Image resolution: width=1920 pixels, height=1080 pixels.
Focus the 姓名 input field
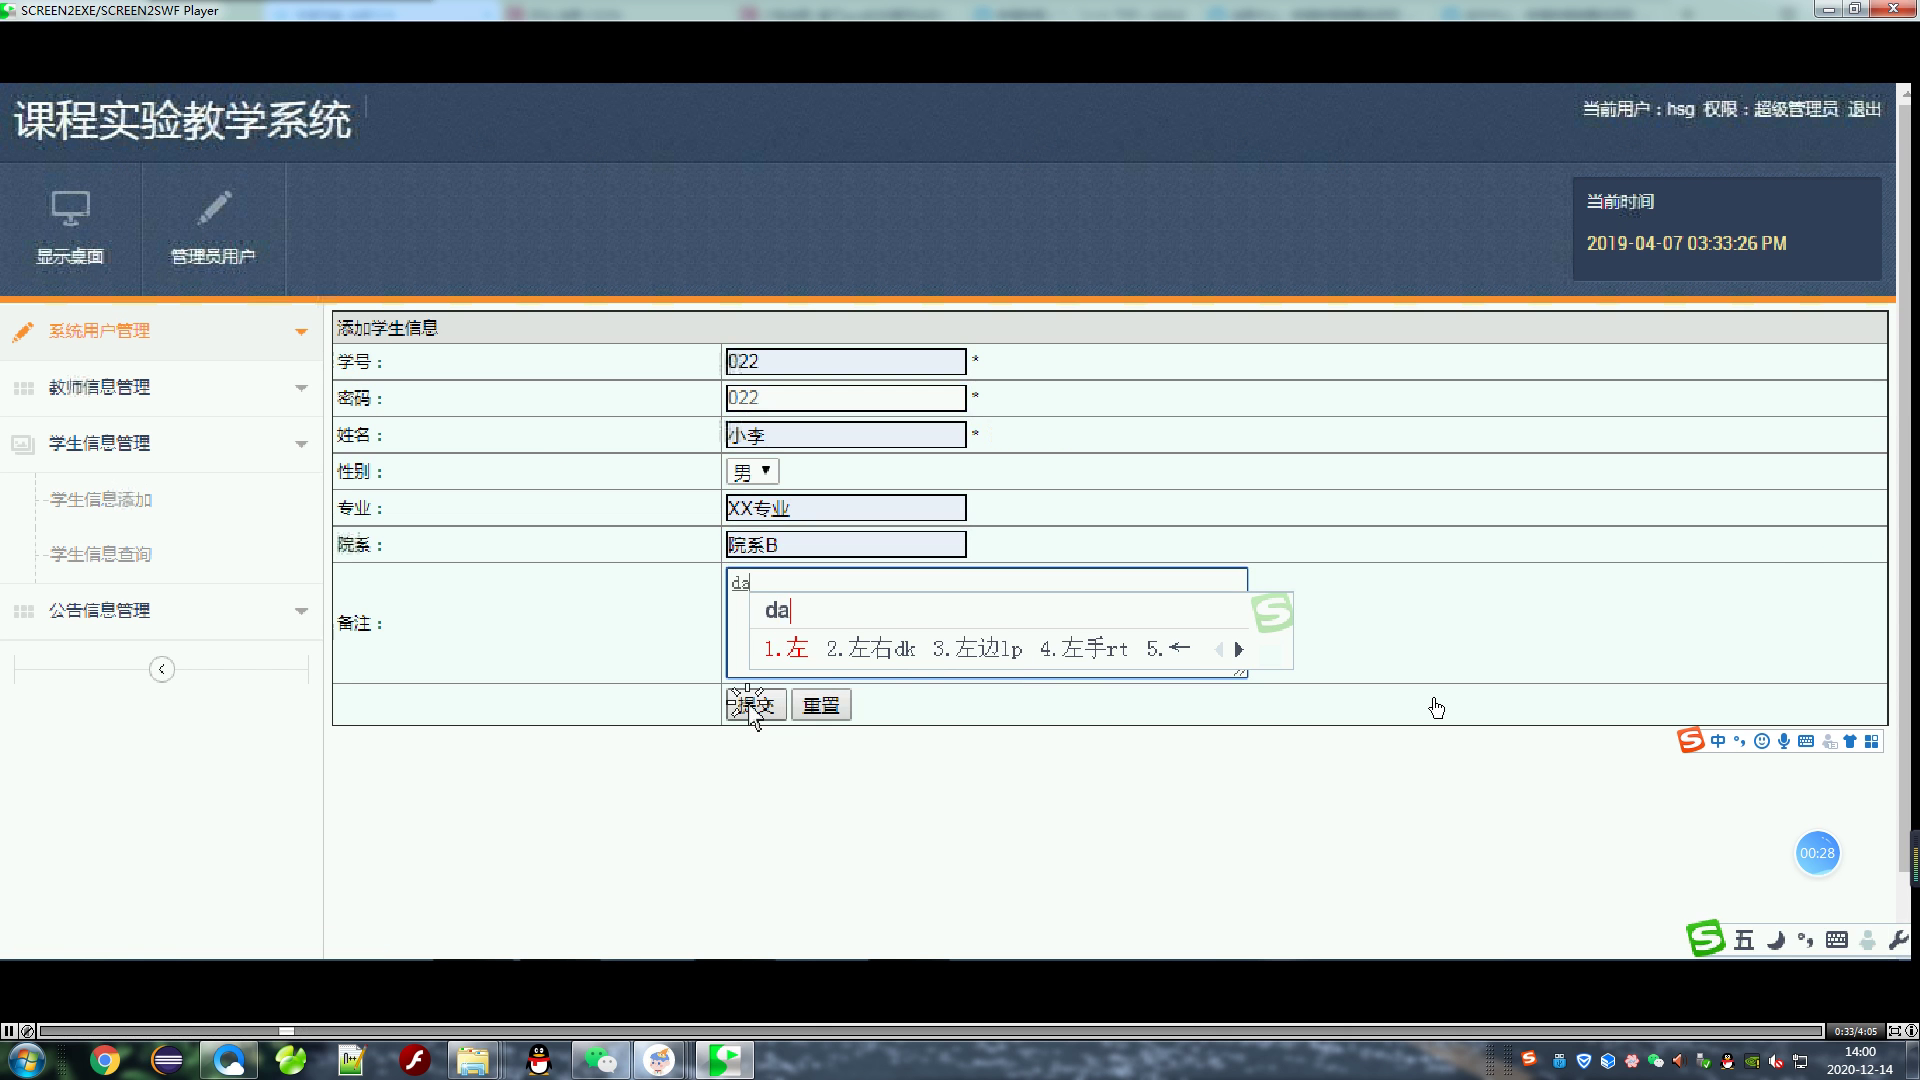tap(846, 435)
